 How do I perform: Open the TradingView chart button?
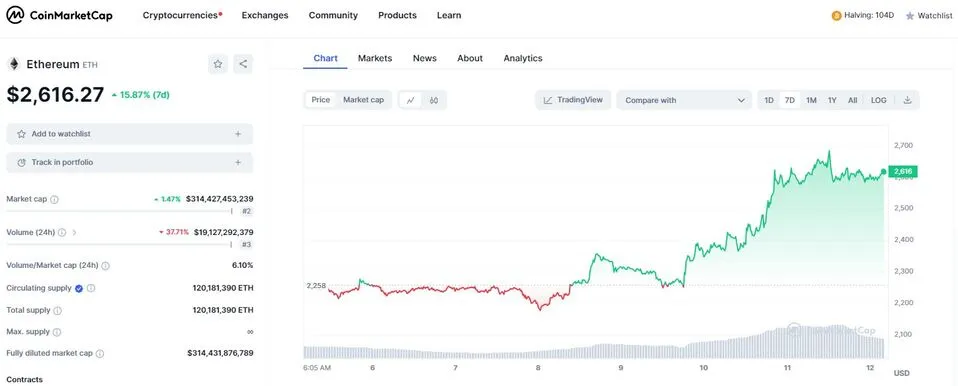click(573, 100)
